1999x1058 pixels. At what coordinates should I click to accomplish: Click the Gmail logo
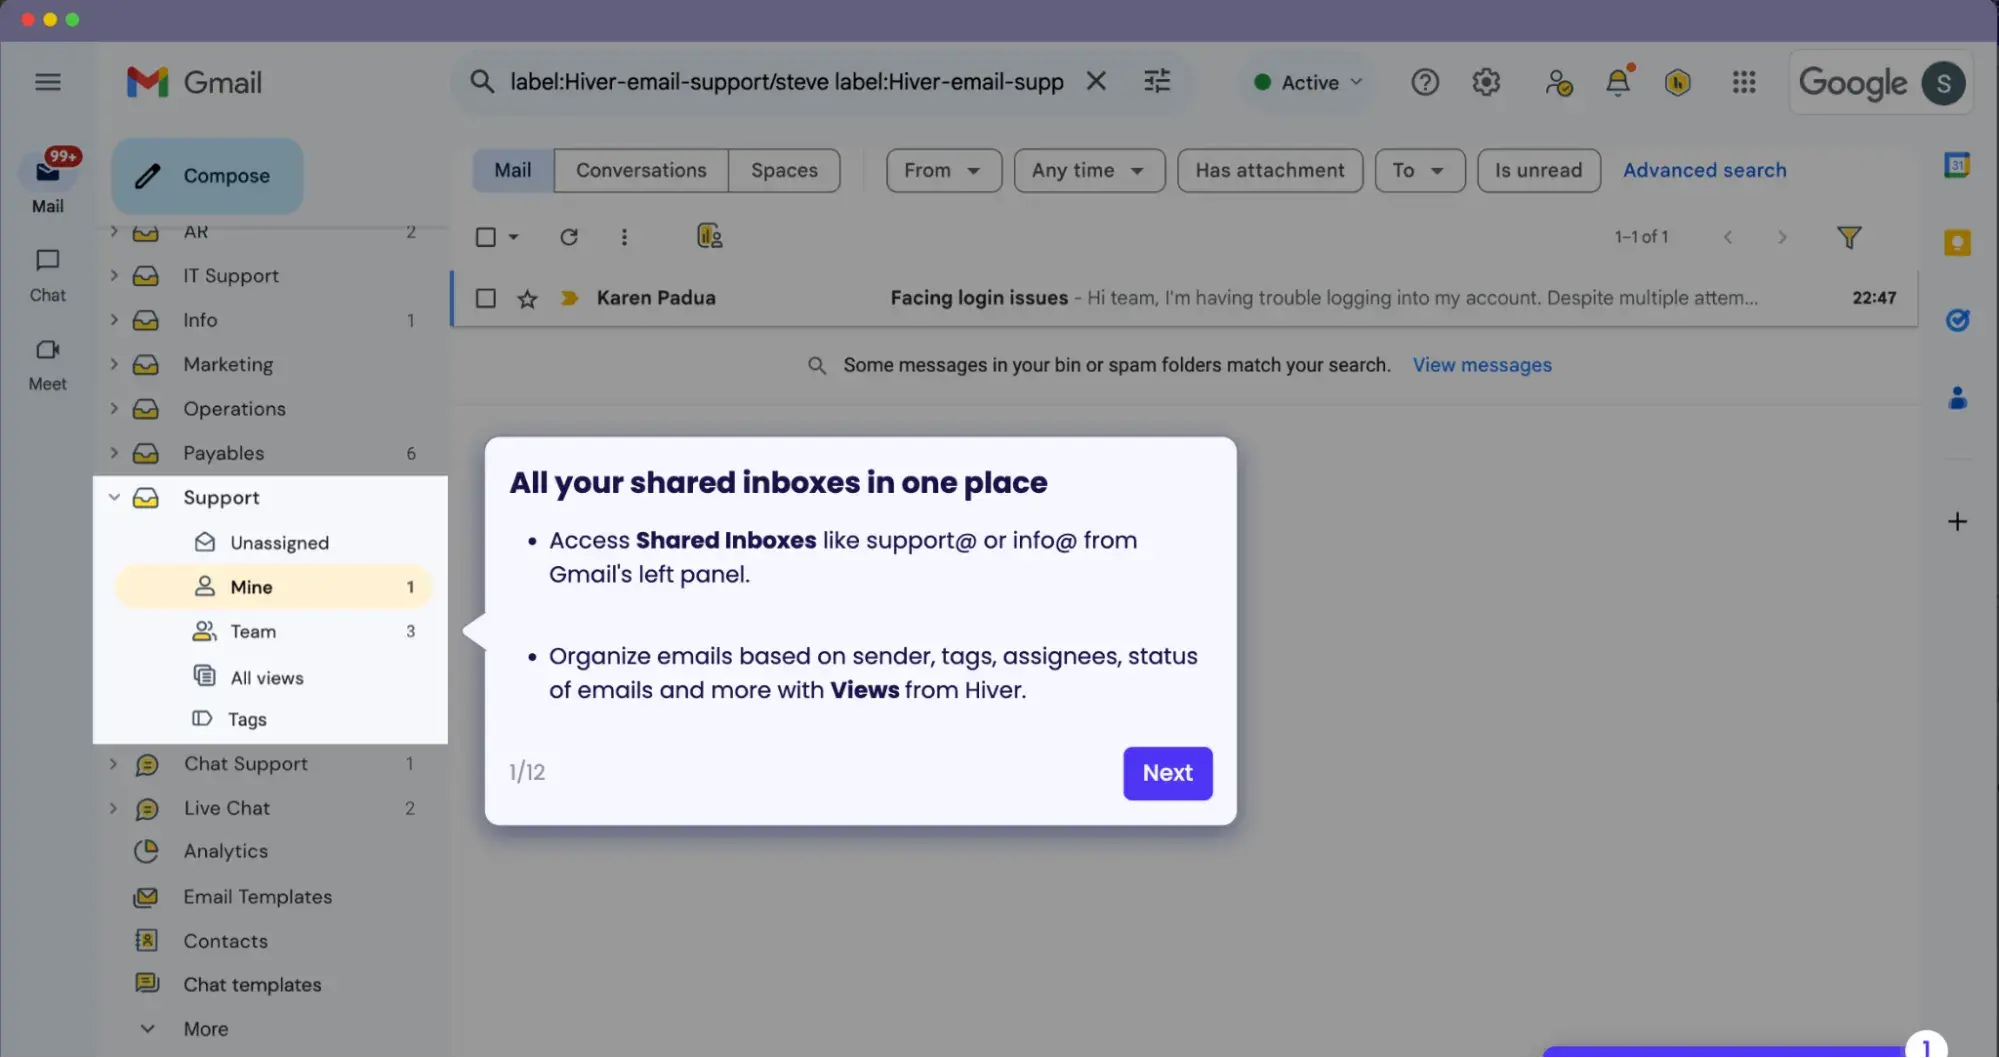click(x=195, y=82)
